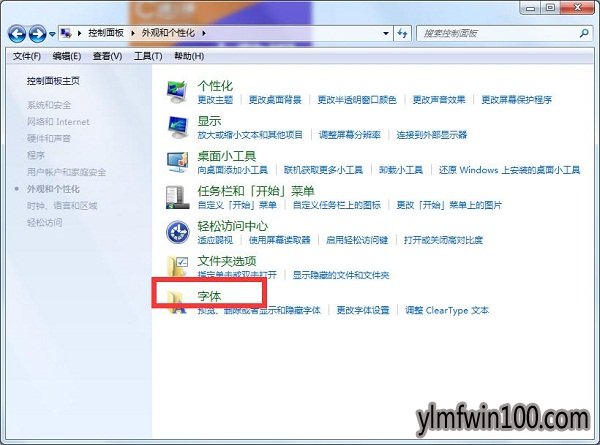
Task: Open the address bar history dropdown
Action: pyautogui.click(x=386, y=33)
